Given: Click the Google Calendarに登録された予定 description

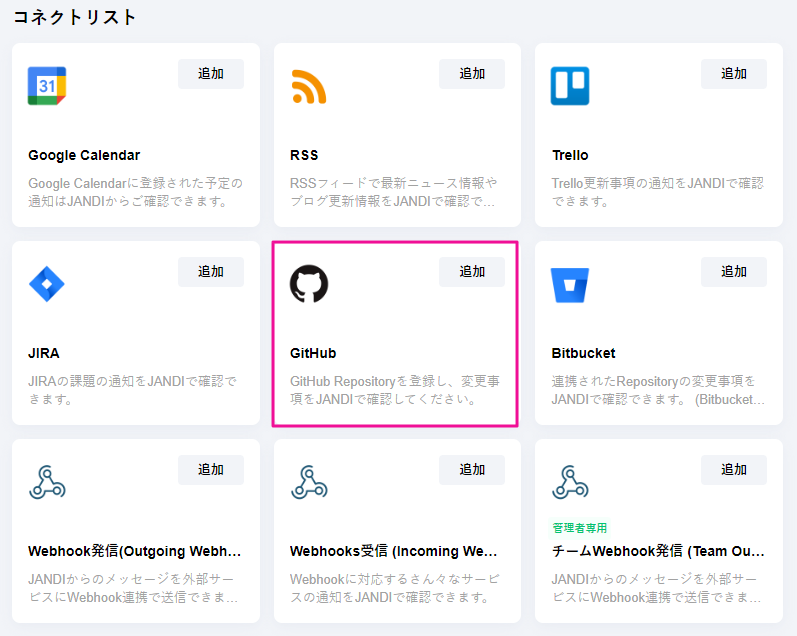Looking at the screenshot, I should point(135,192).
